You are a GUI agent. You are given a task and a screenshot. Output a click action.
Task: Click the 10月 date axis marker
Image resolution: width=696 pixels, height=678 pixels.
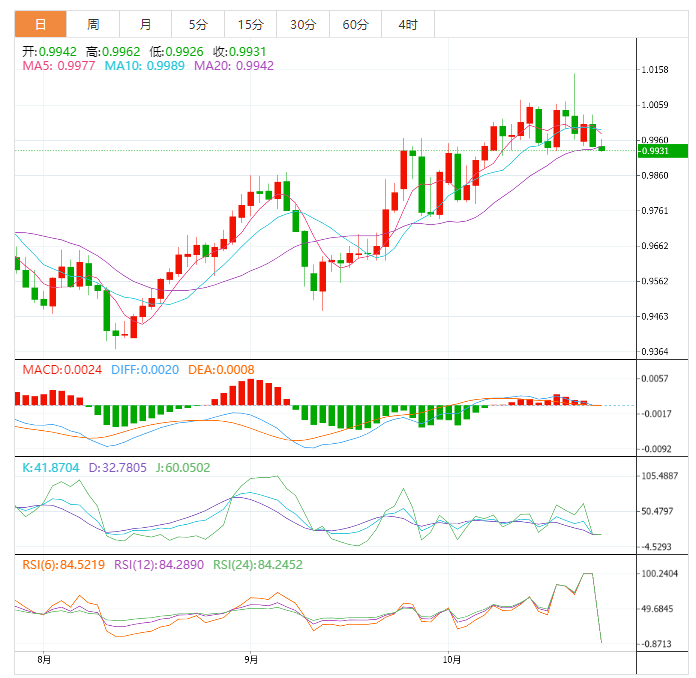point(451,660)
